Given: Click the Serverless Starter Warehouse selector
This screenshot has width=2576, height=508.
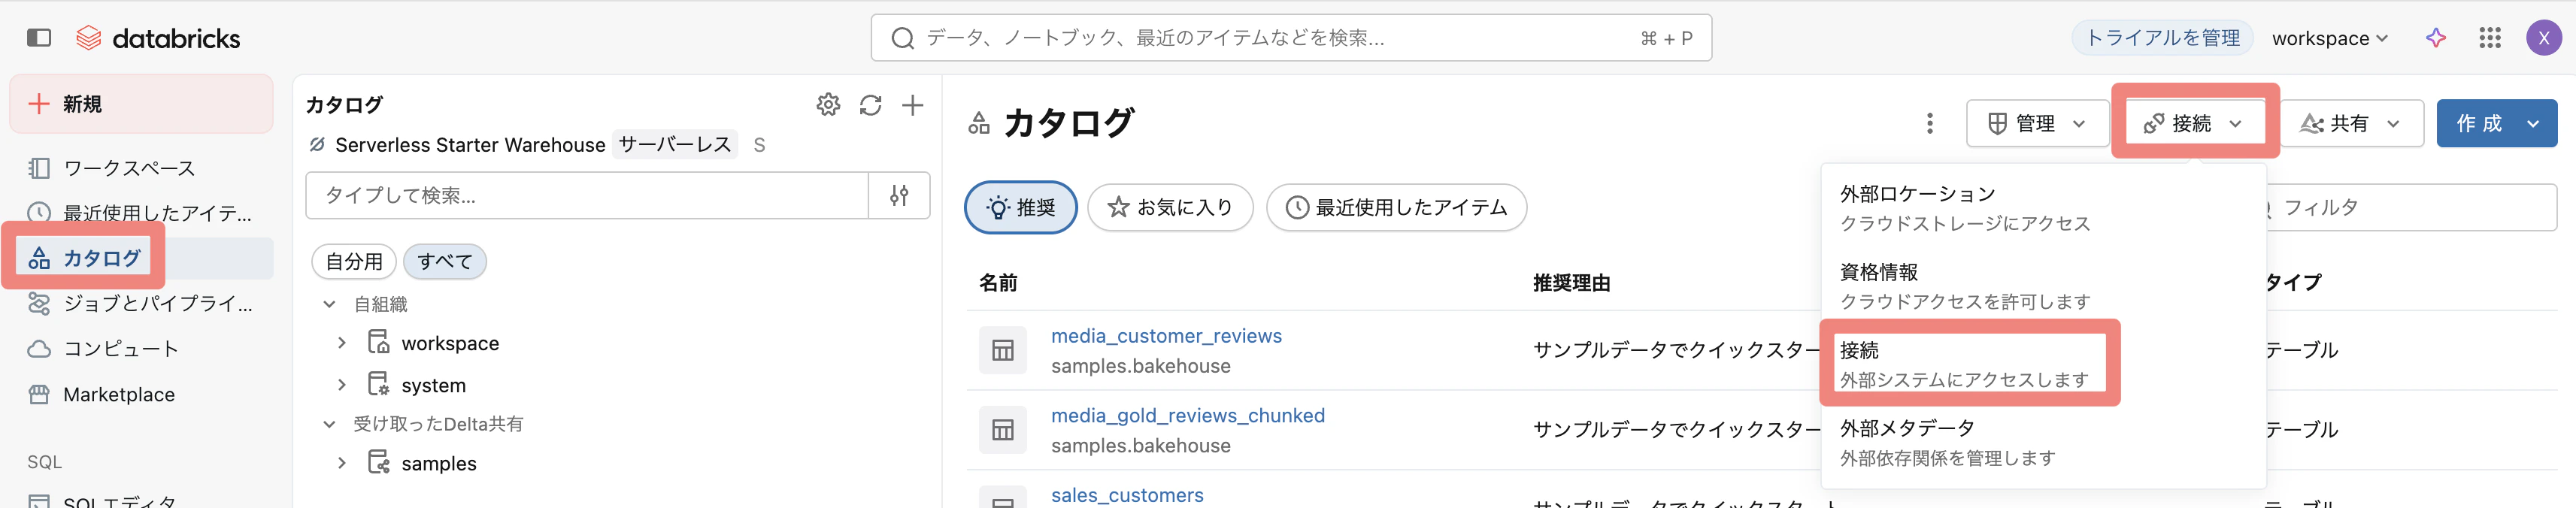Looking at the screenshot, I should pyautogui.click(x=535, y=145).
